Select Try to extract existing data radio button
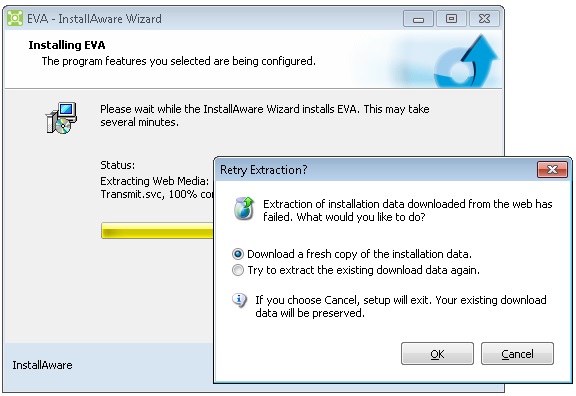Viewport: 576px width, 396px height. [238, 270]
